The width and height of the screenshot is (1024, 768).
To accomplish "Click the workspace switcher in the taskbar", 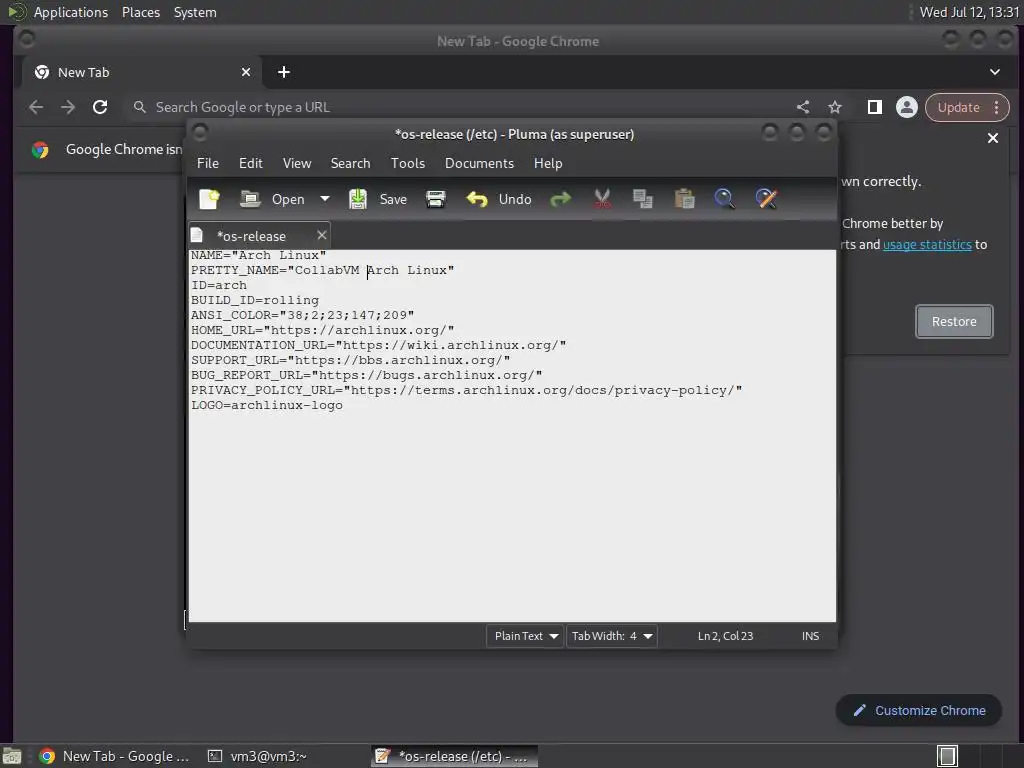I will (x=948, y=756).
